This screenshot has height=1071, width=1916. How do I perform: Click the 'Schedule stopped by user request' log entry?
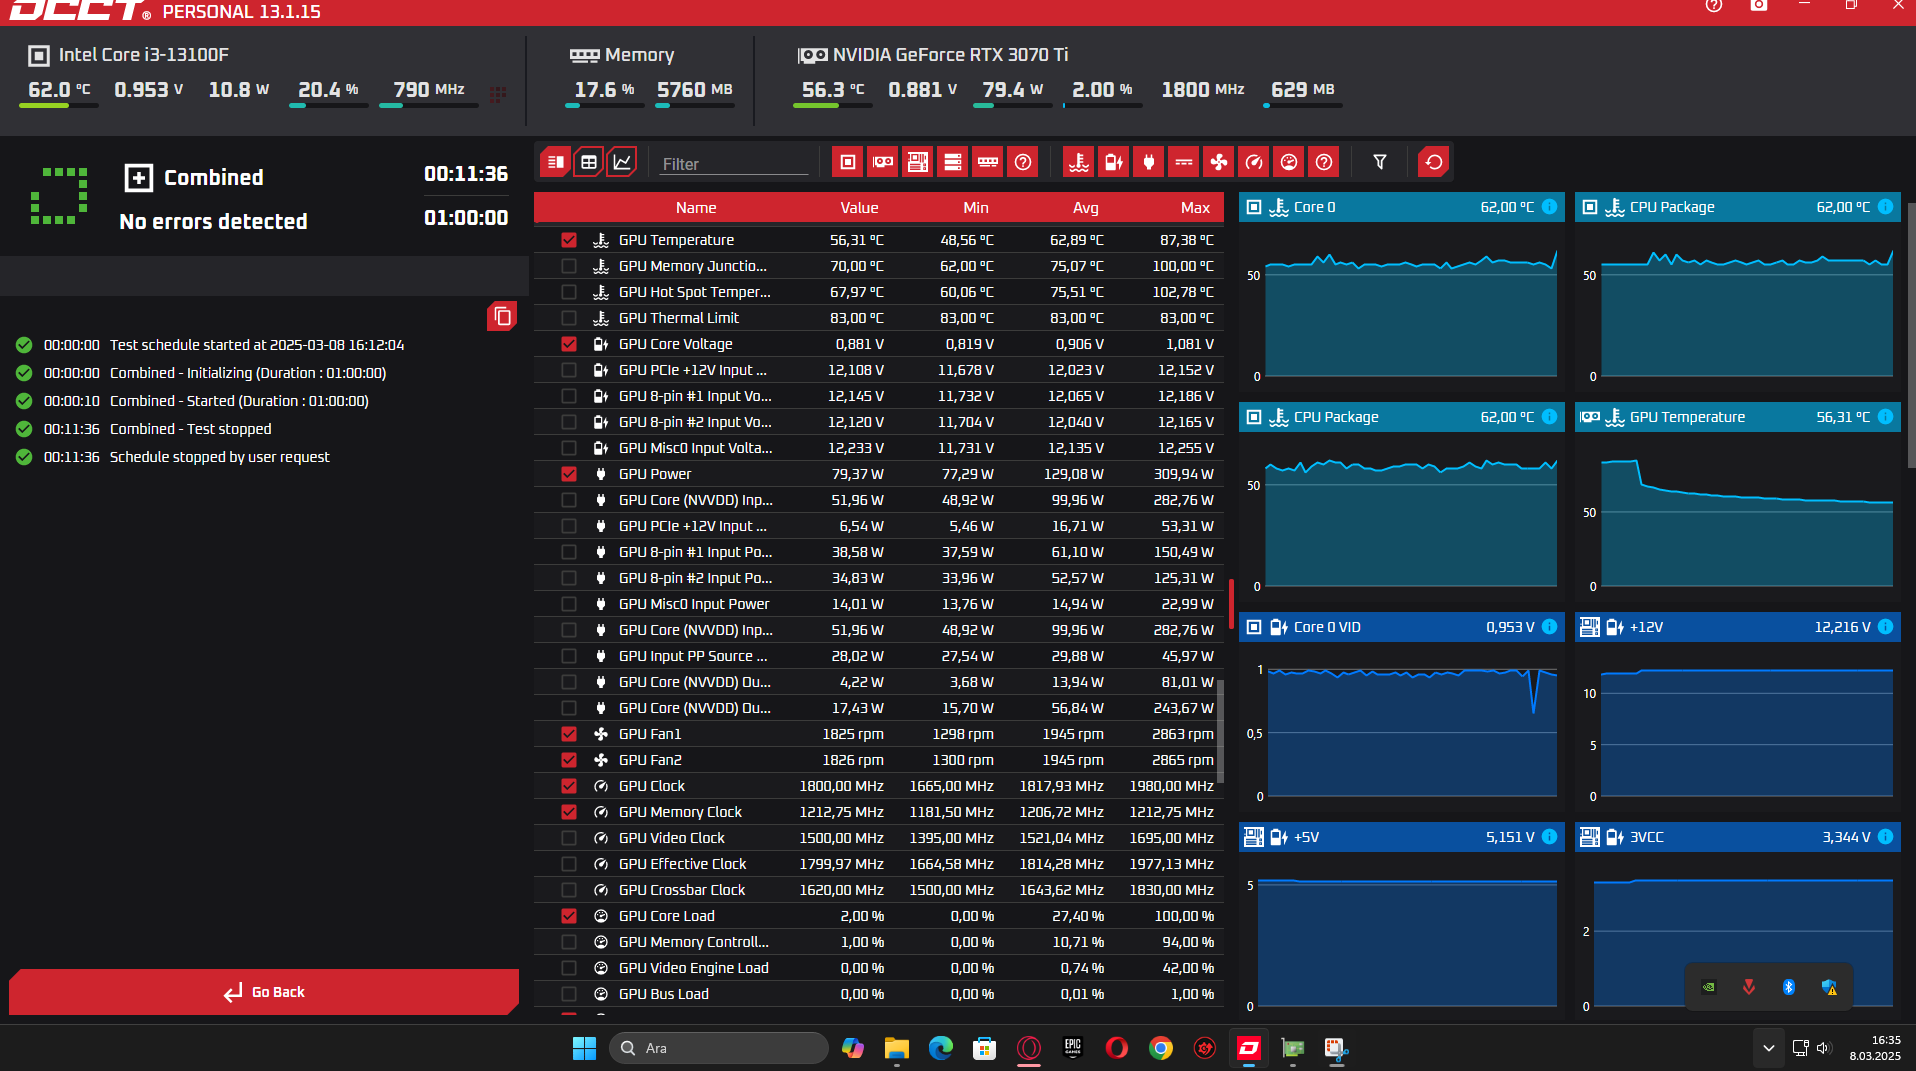tap(219, 457)
